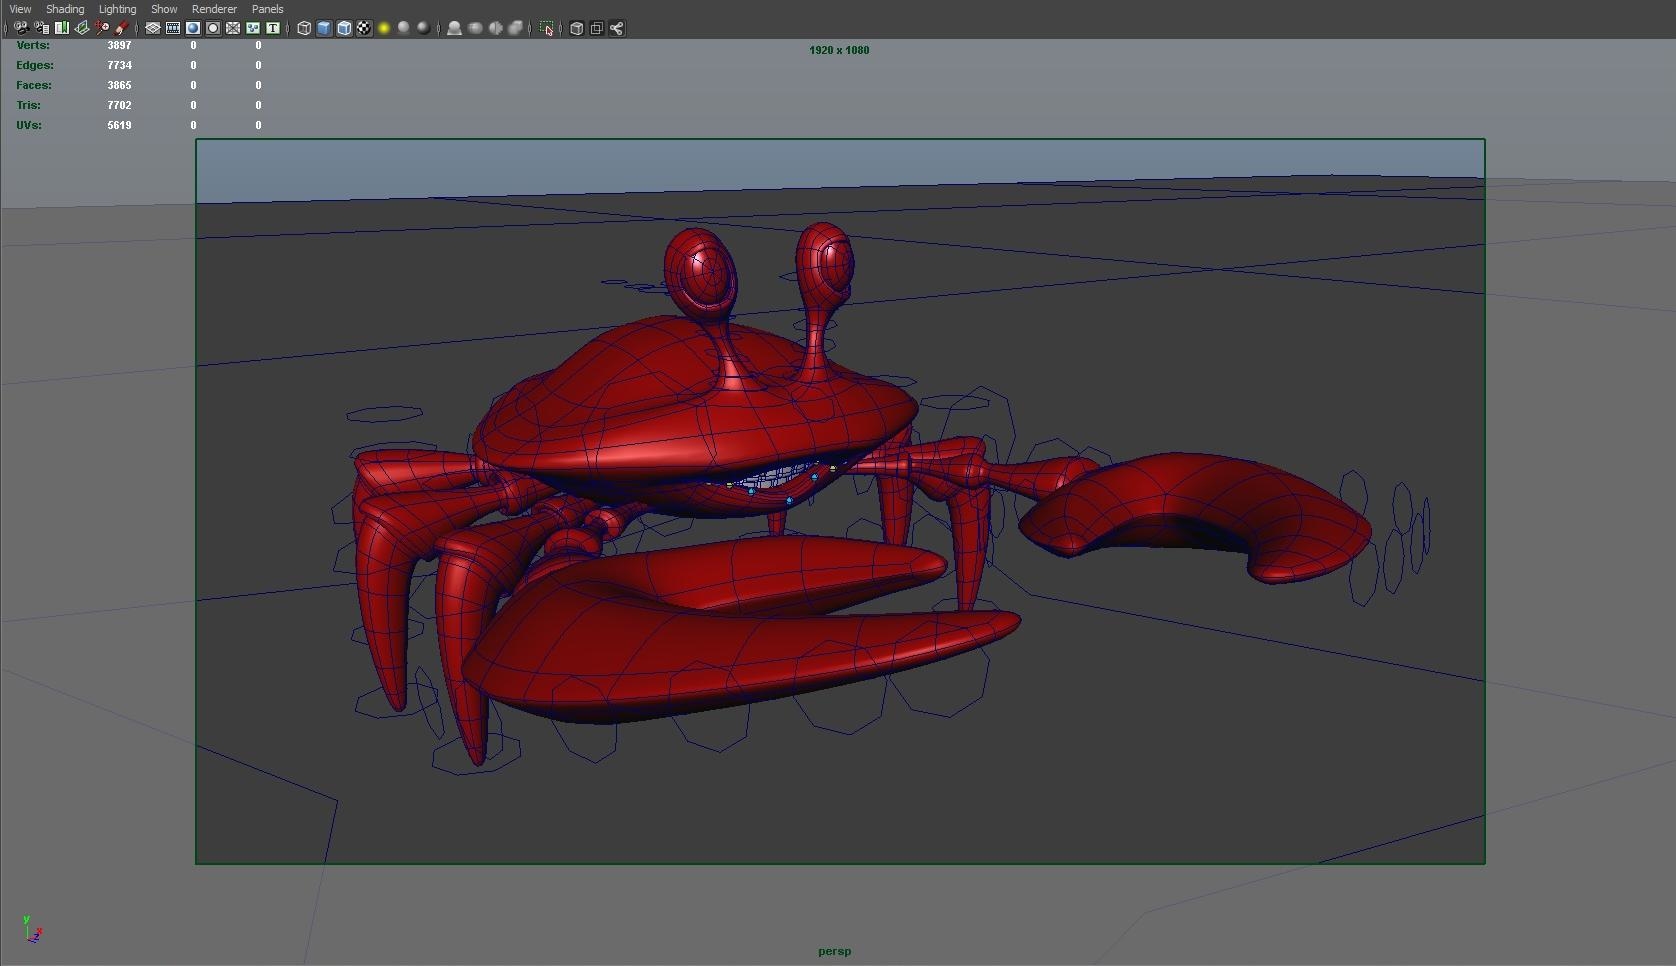Click the persp camera label
The height and width of the screenshot is (966, 1676).
click(x=834, y=951)
